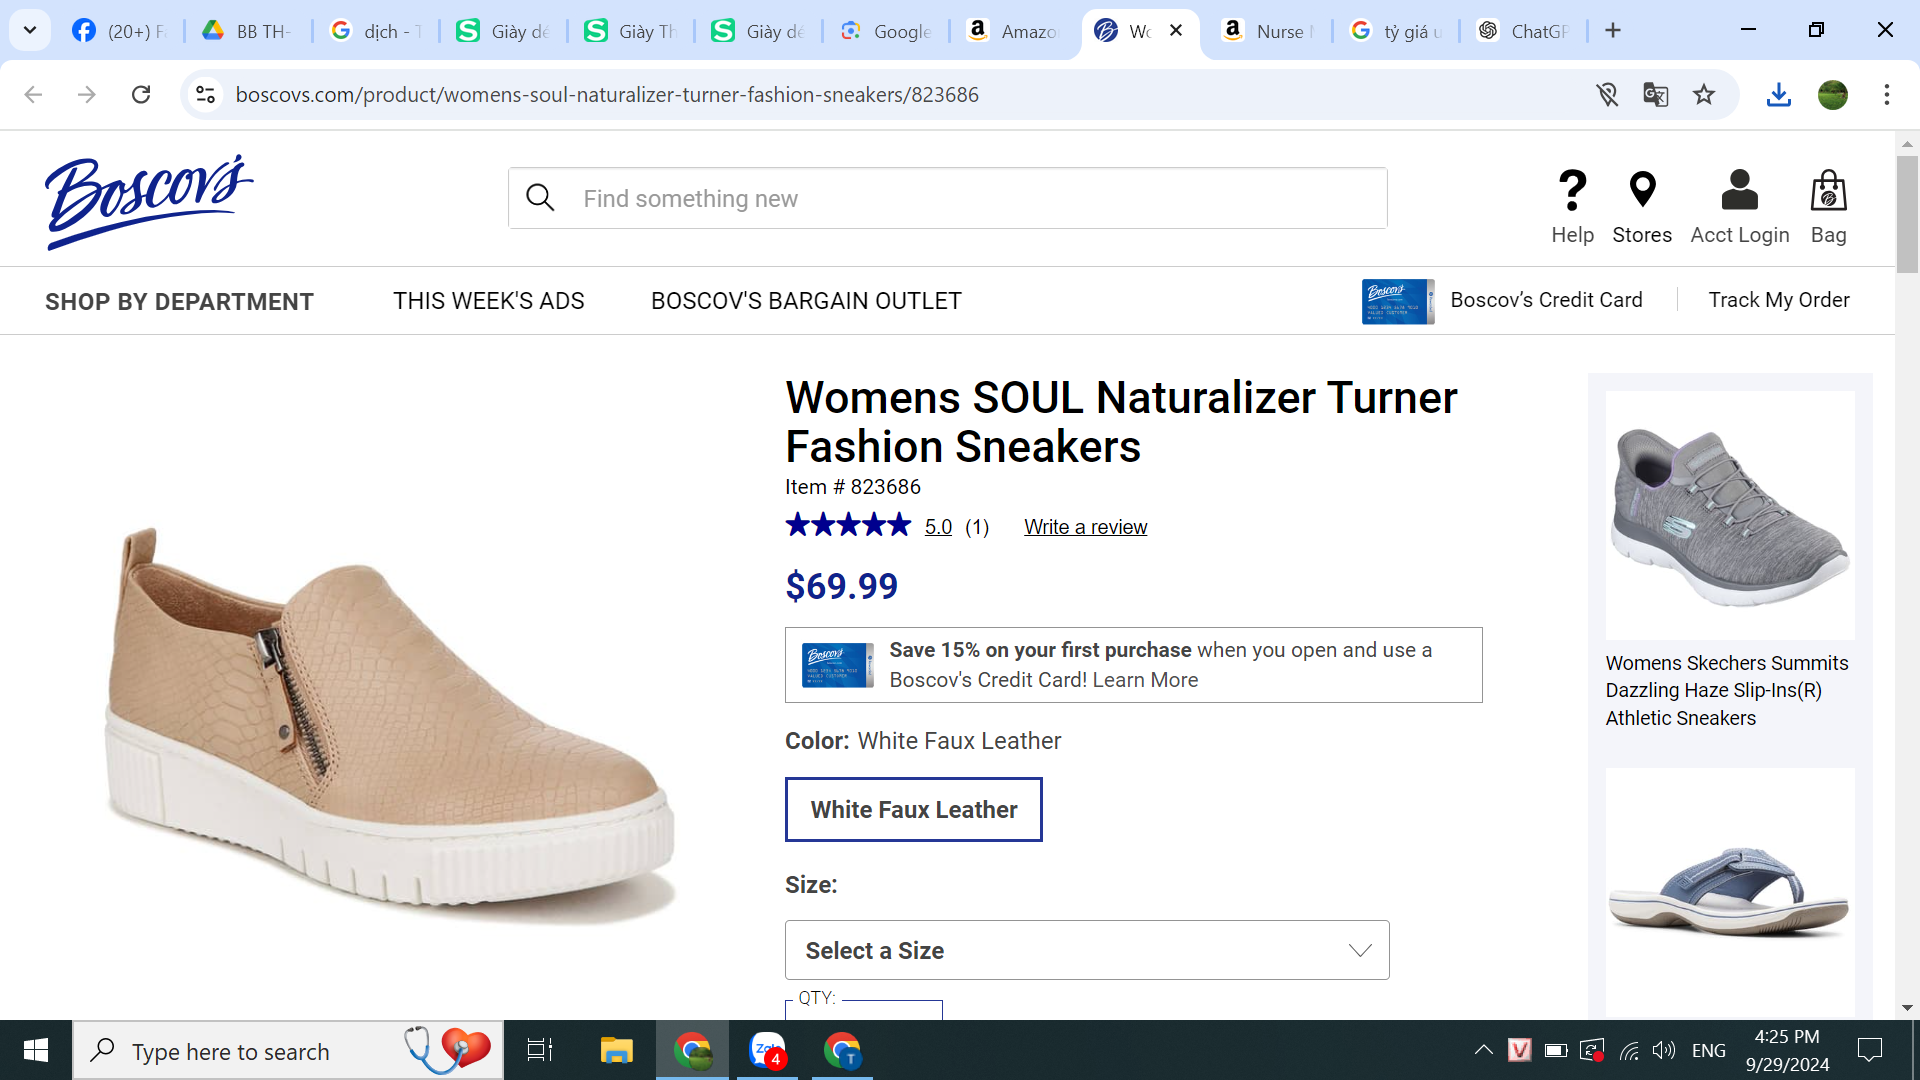The image size is (1920, 1080).
Task: Click the Boscov's logo
Action: click(x=149, y=200)
